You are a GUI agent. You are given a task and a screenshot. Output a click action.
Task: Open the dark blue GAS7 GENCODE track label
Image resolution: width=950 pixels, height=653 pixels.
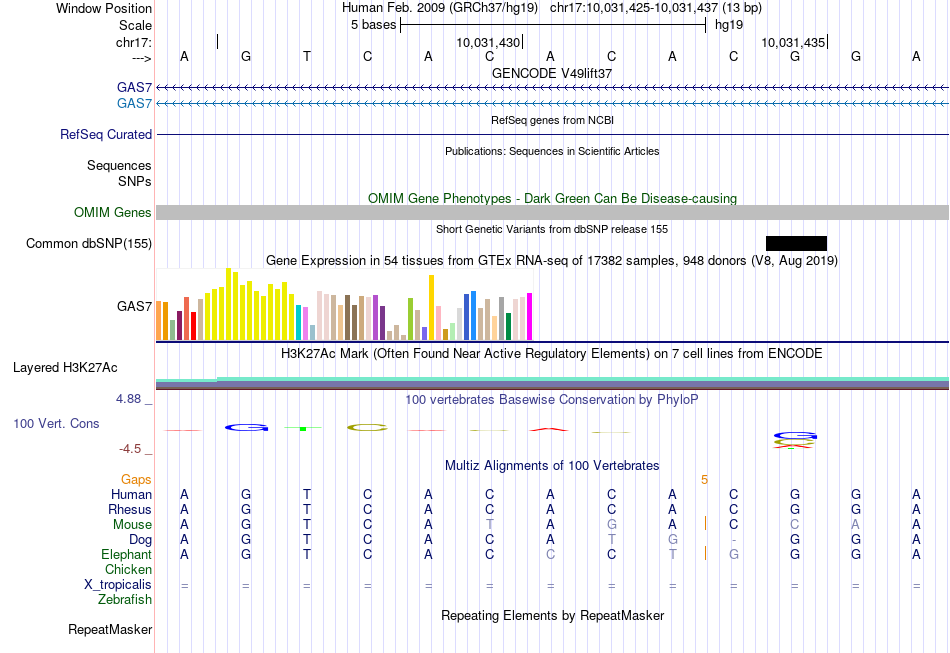pyautogui.click(x=135, y=88)
